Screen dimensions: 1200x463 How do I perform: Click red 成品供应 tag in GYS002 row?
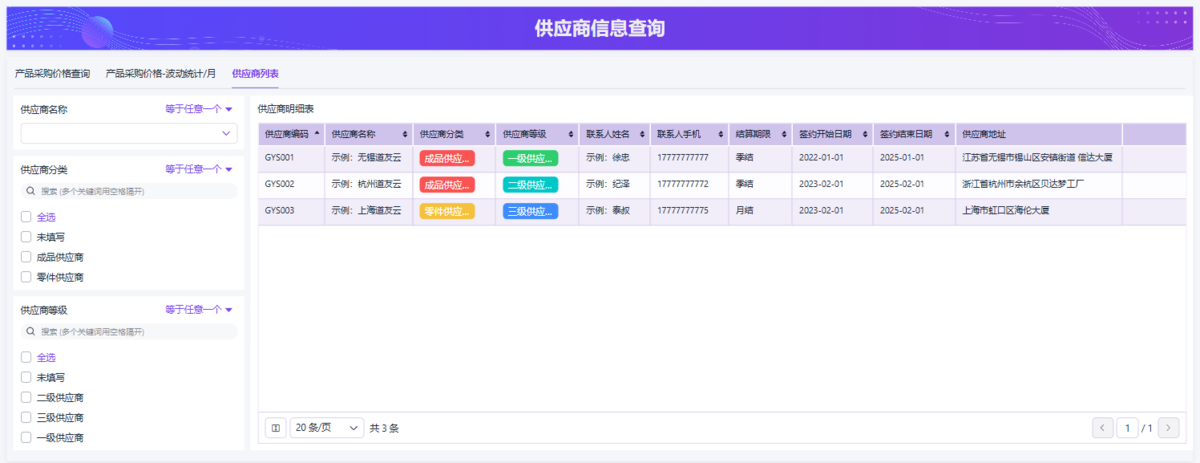(x=447, y=184)
